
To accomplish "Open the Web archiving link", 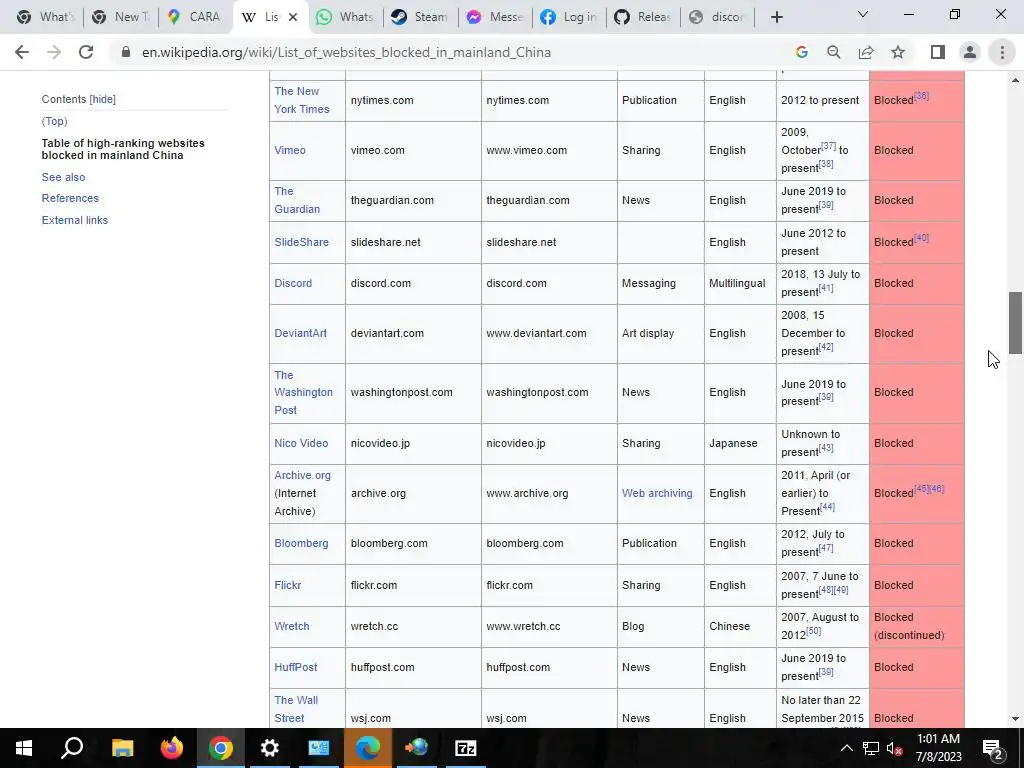I will coord(656,493).
